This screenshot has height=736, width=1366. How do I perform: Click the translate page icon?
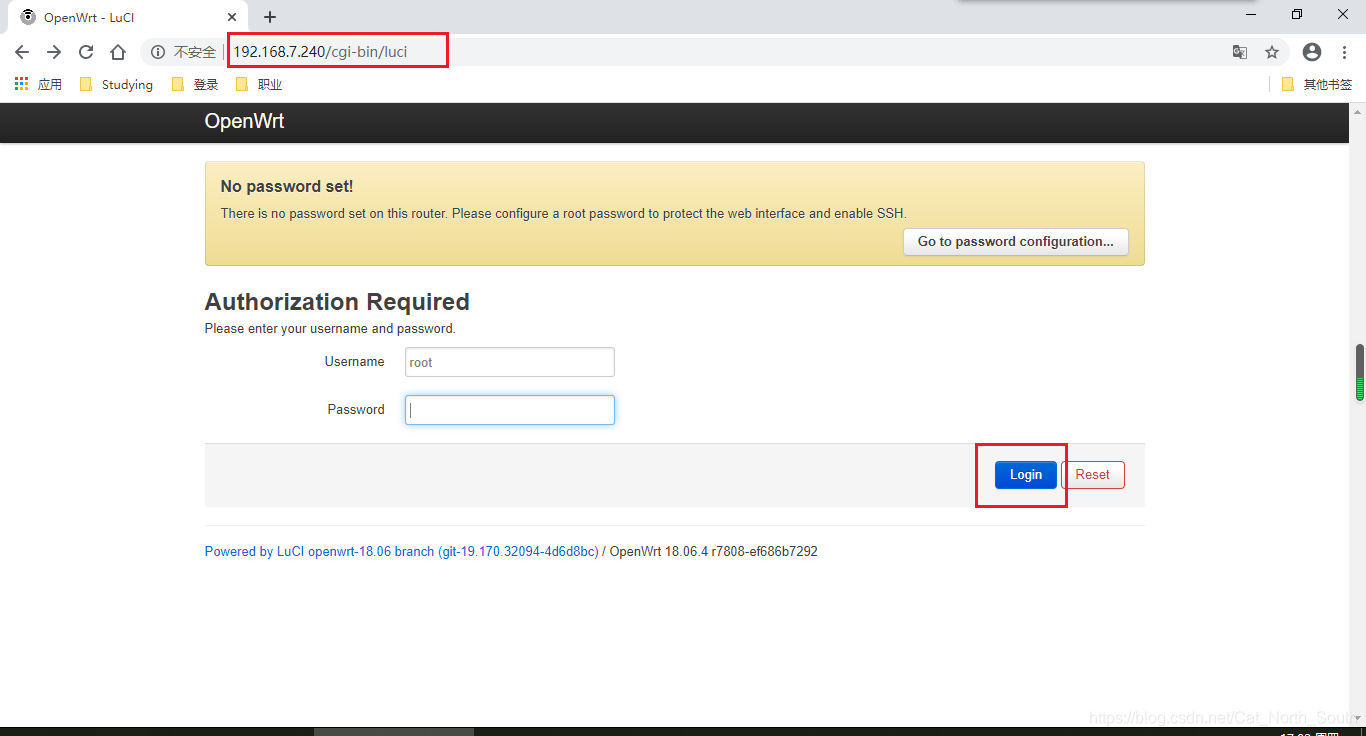(1240, 52)
